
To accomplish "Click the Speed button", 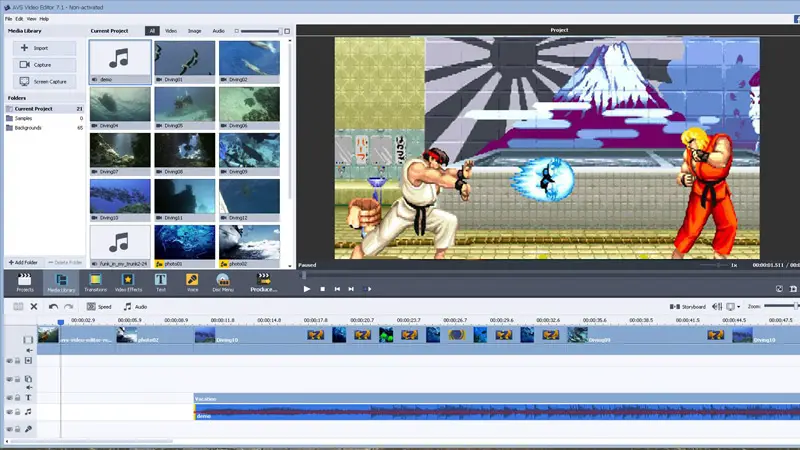I will point(99,307).
